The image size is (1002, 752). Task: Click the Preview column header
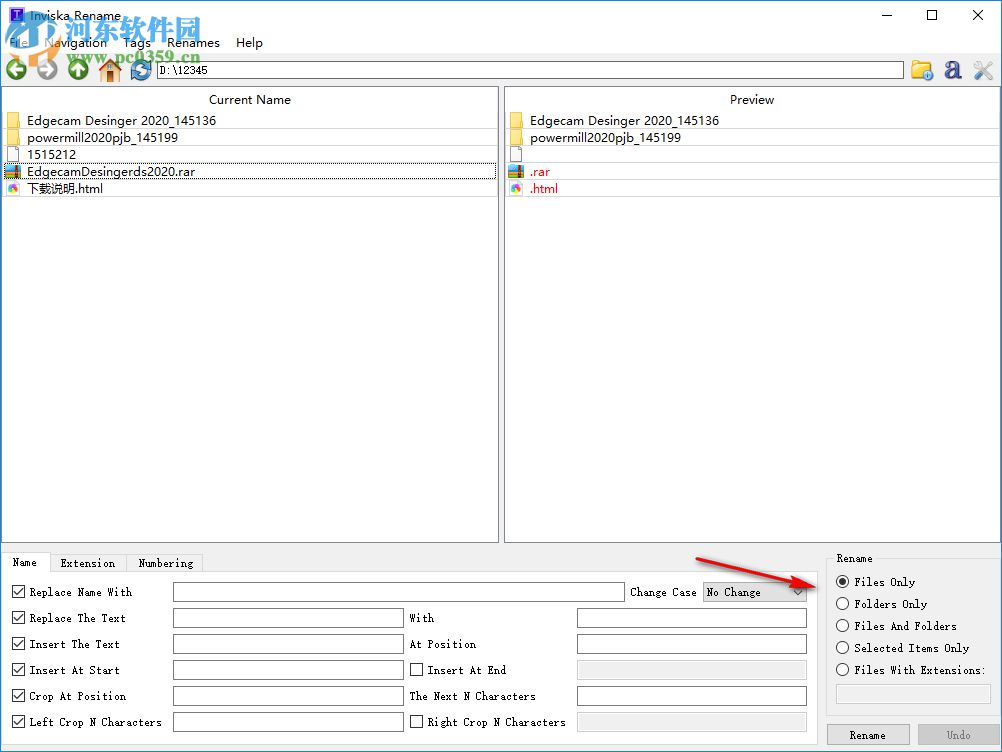tap(752, 100)
